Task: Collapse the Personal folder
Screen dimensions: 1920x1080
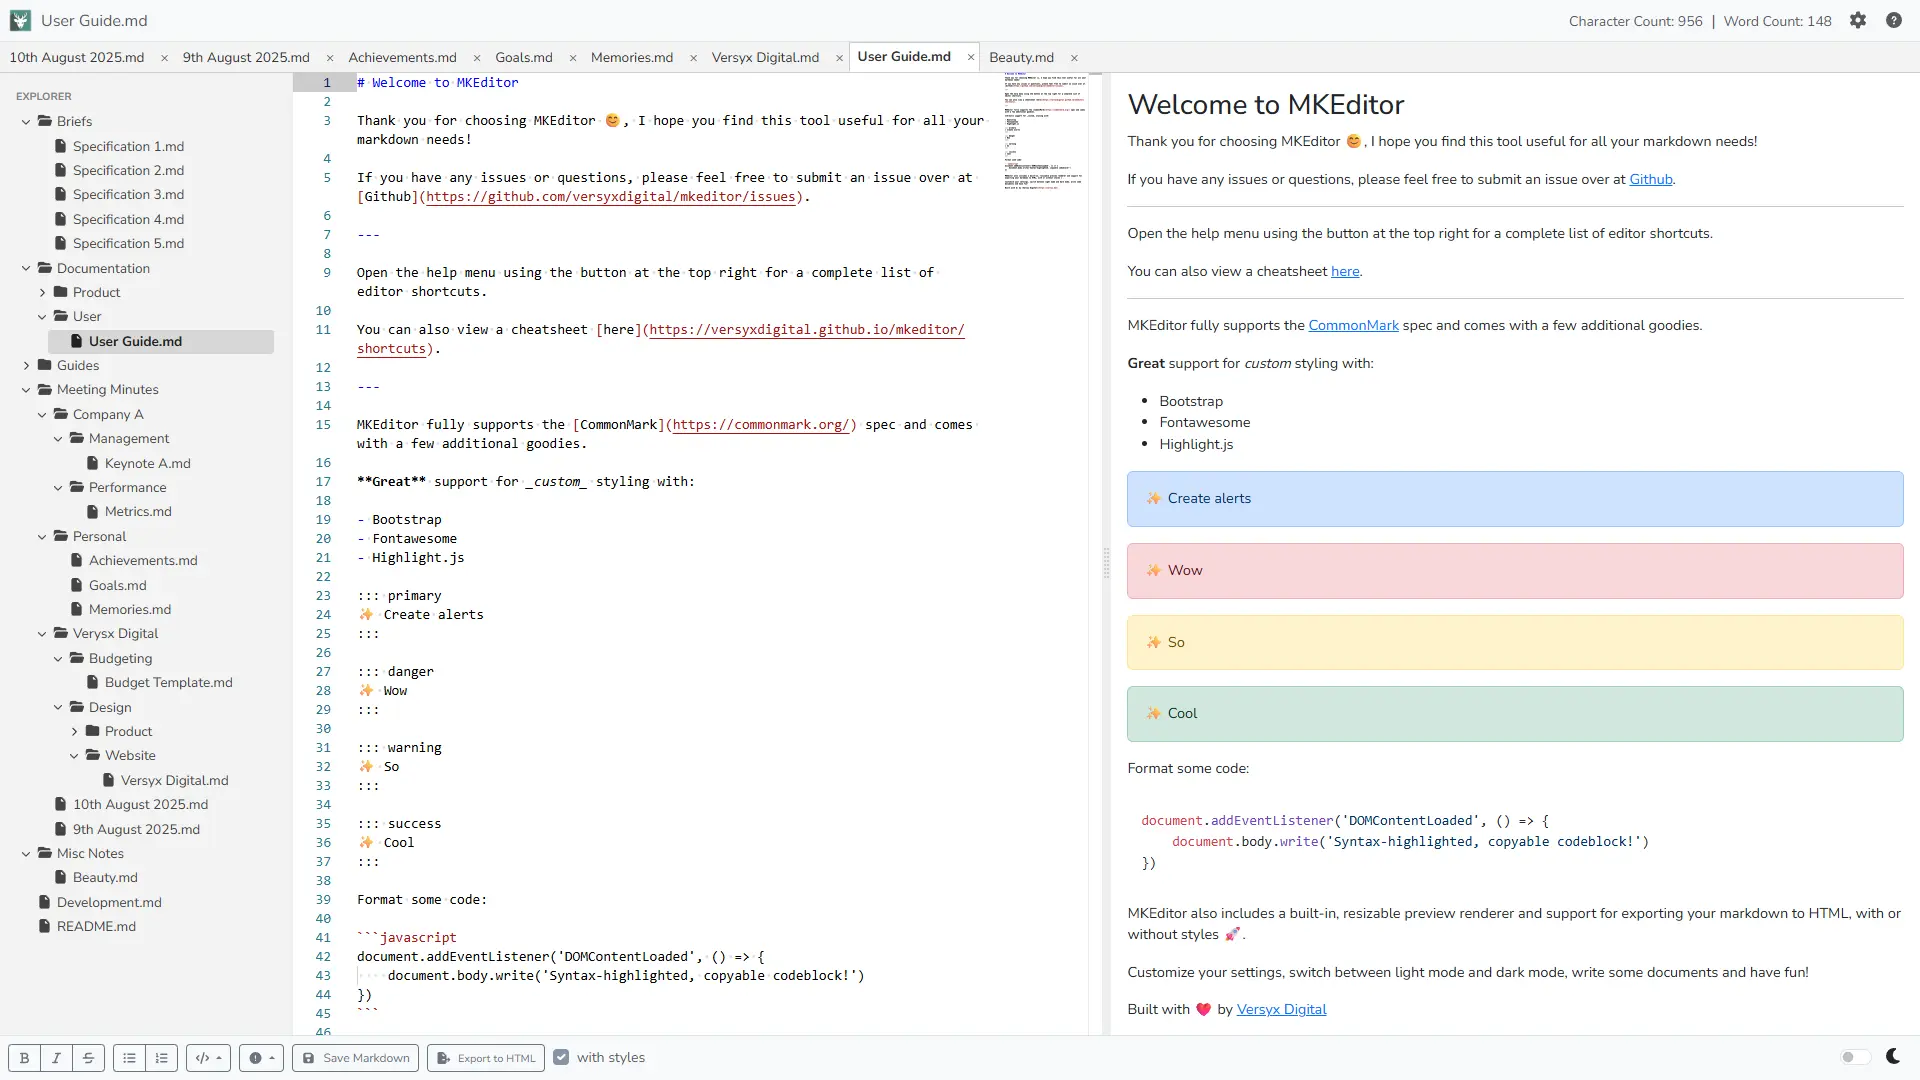Action: (x=42, y=536)
